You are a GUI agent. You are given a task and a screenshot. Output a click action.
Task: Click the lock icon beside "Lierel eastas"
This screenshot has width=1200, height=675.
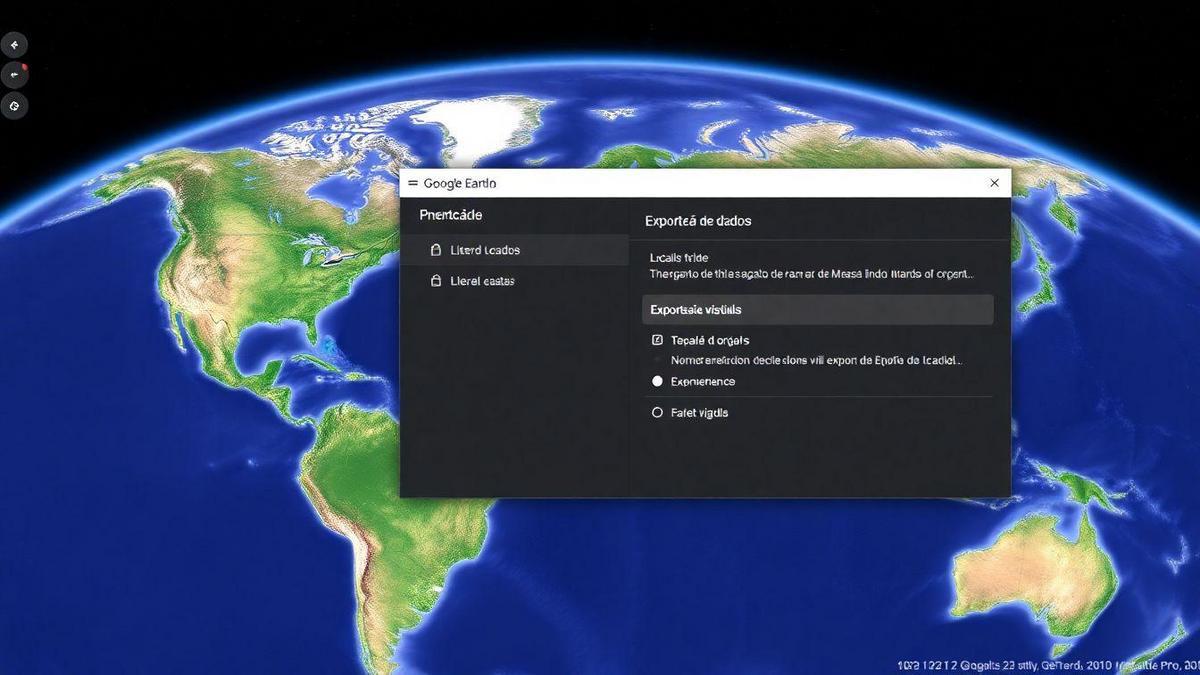coord(434,281)
